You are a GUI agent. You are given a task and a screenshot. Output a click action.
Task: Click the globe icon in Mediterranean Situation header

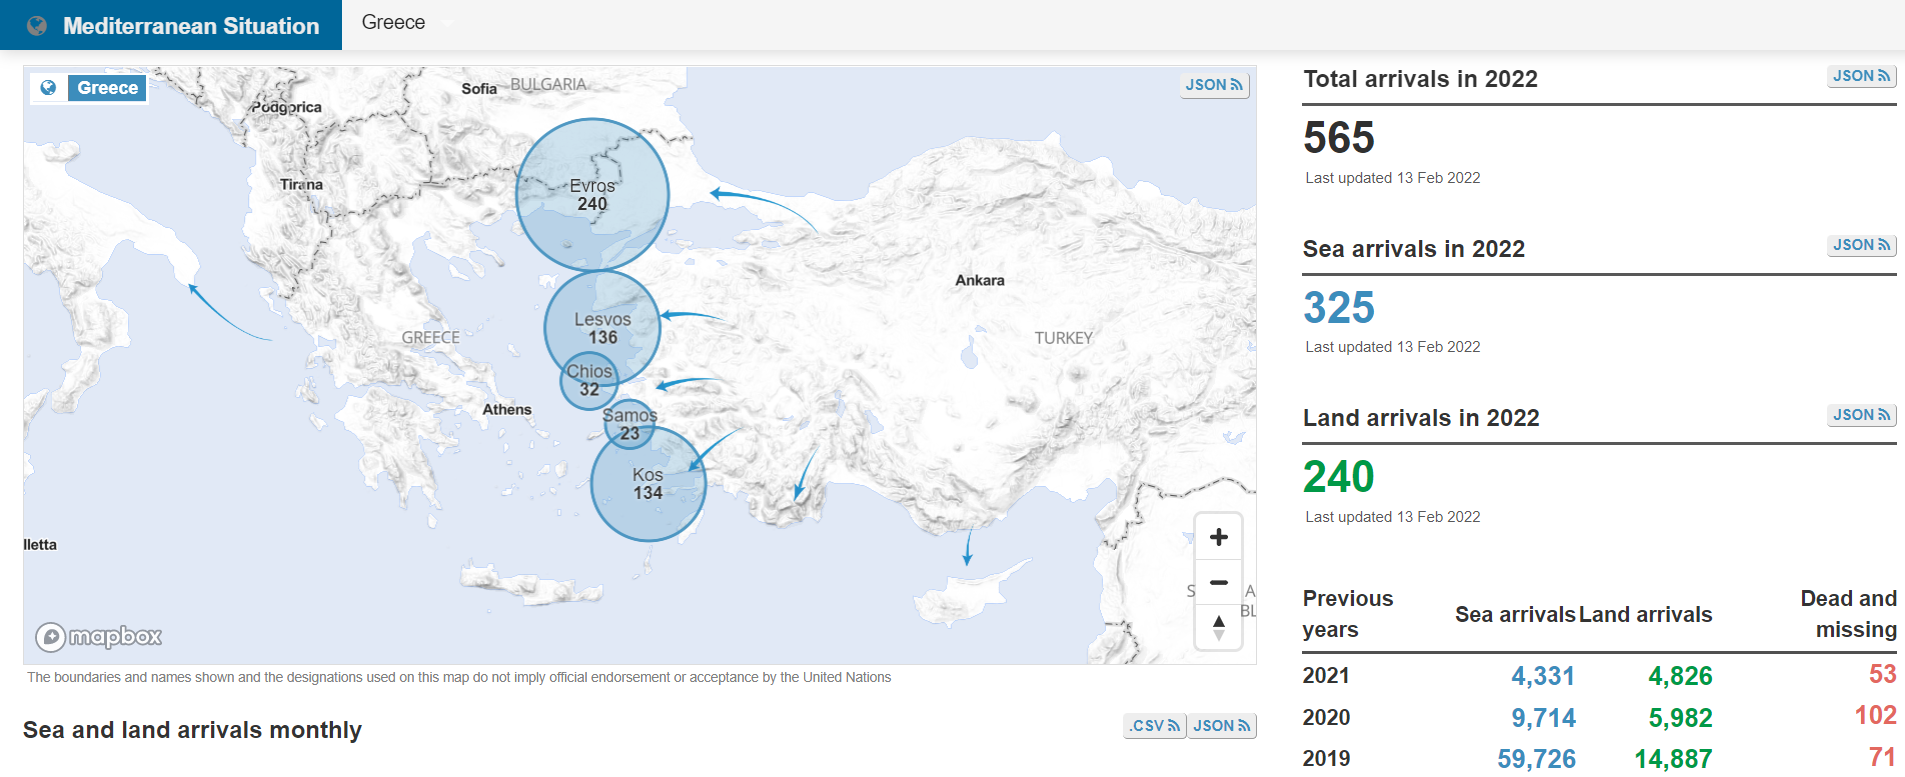coord(37,26)
